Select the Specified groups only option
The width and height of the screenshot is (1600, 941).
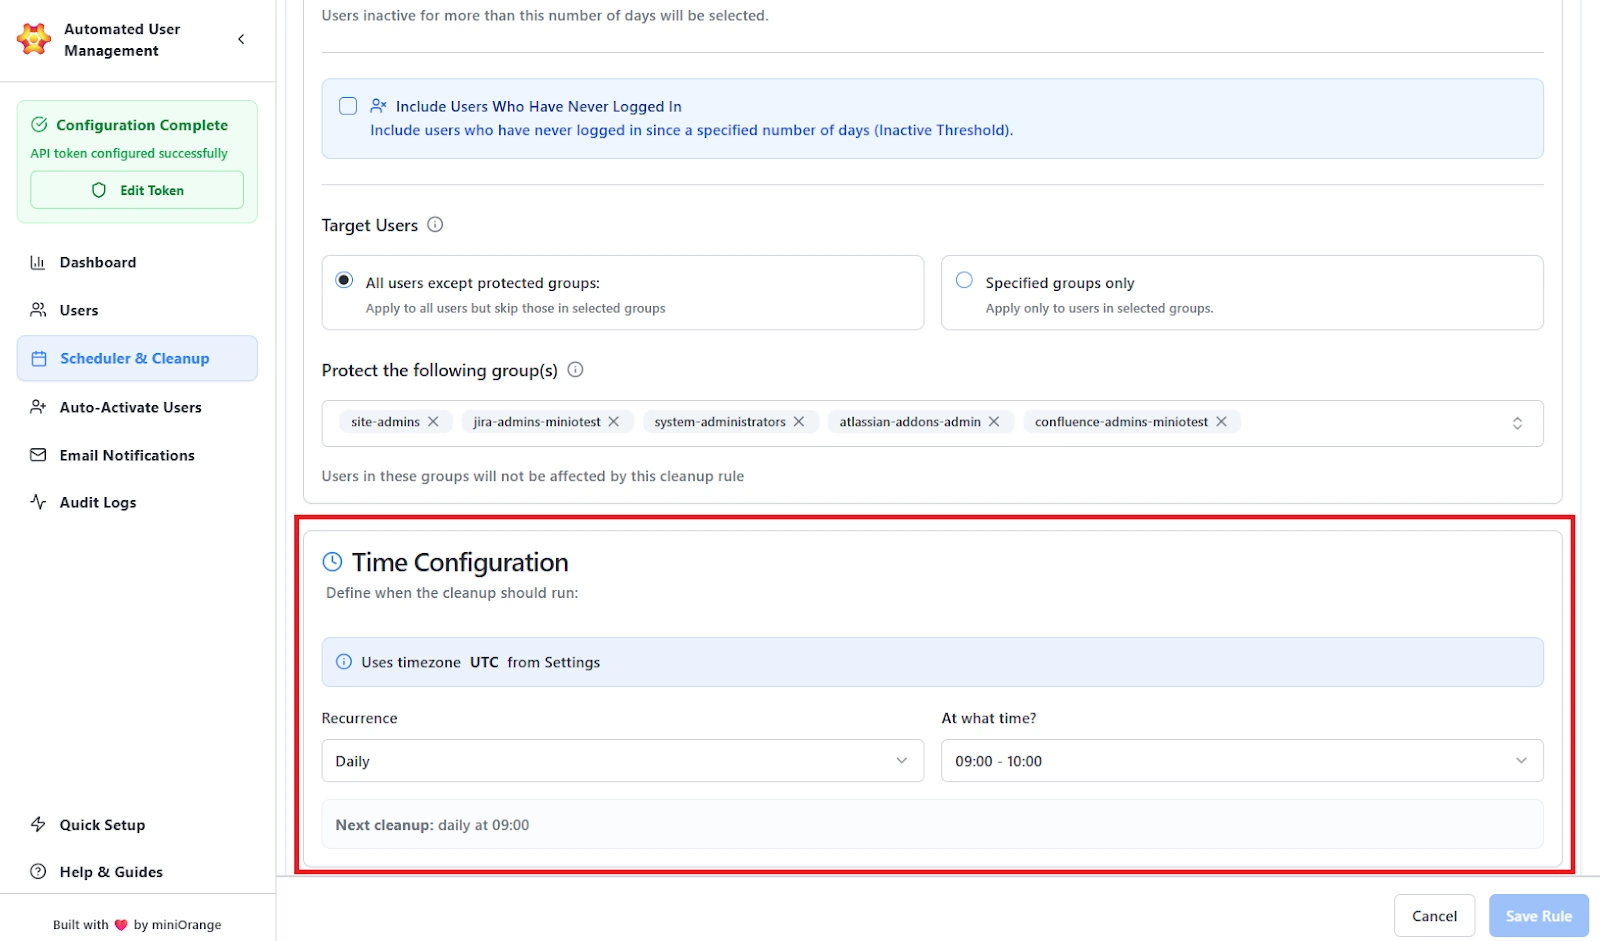coord(964,280)
